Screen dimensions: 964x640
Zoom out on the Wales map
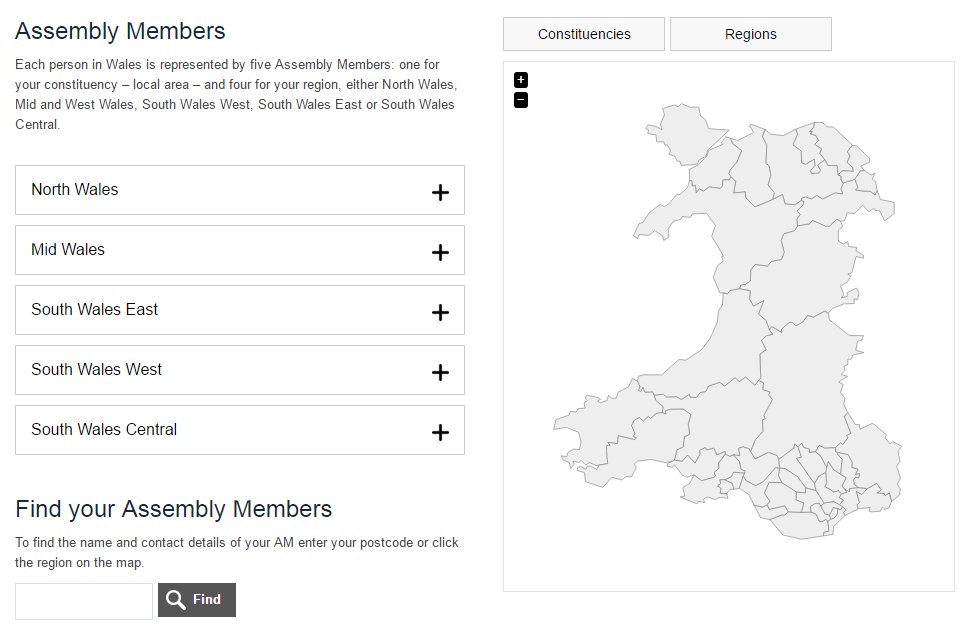coord(521,100)
